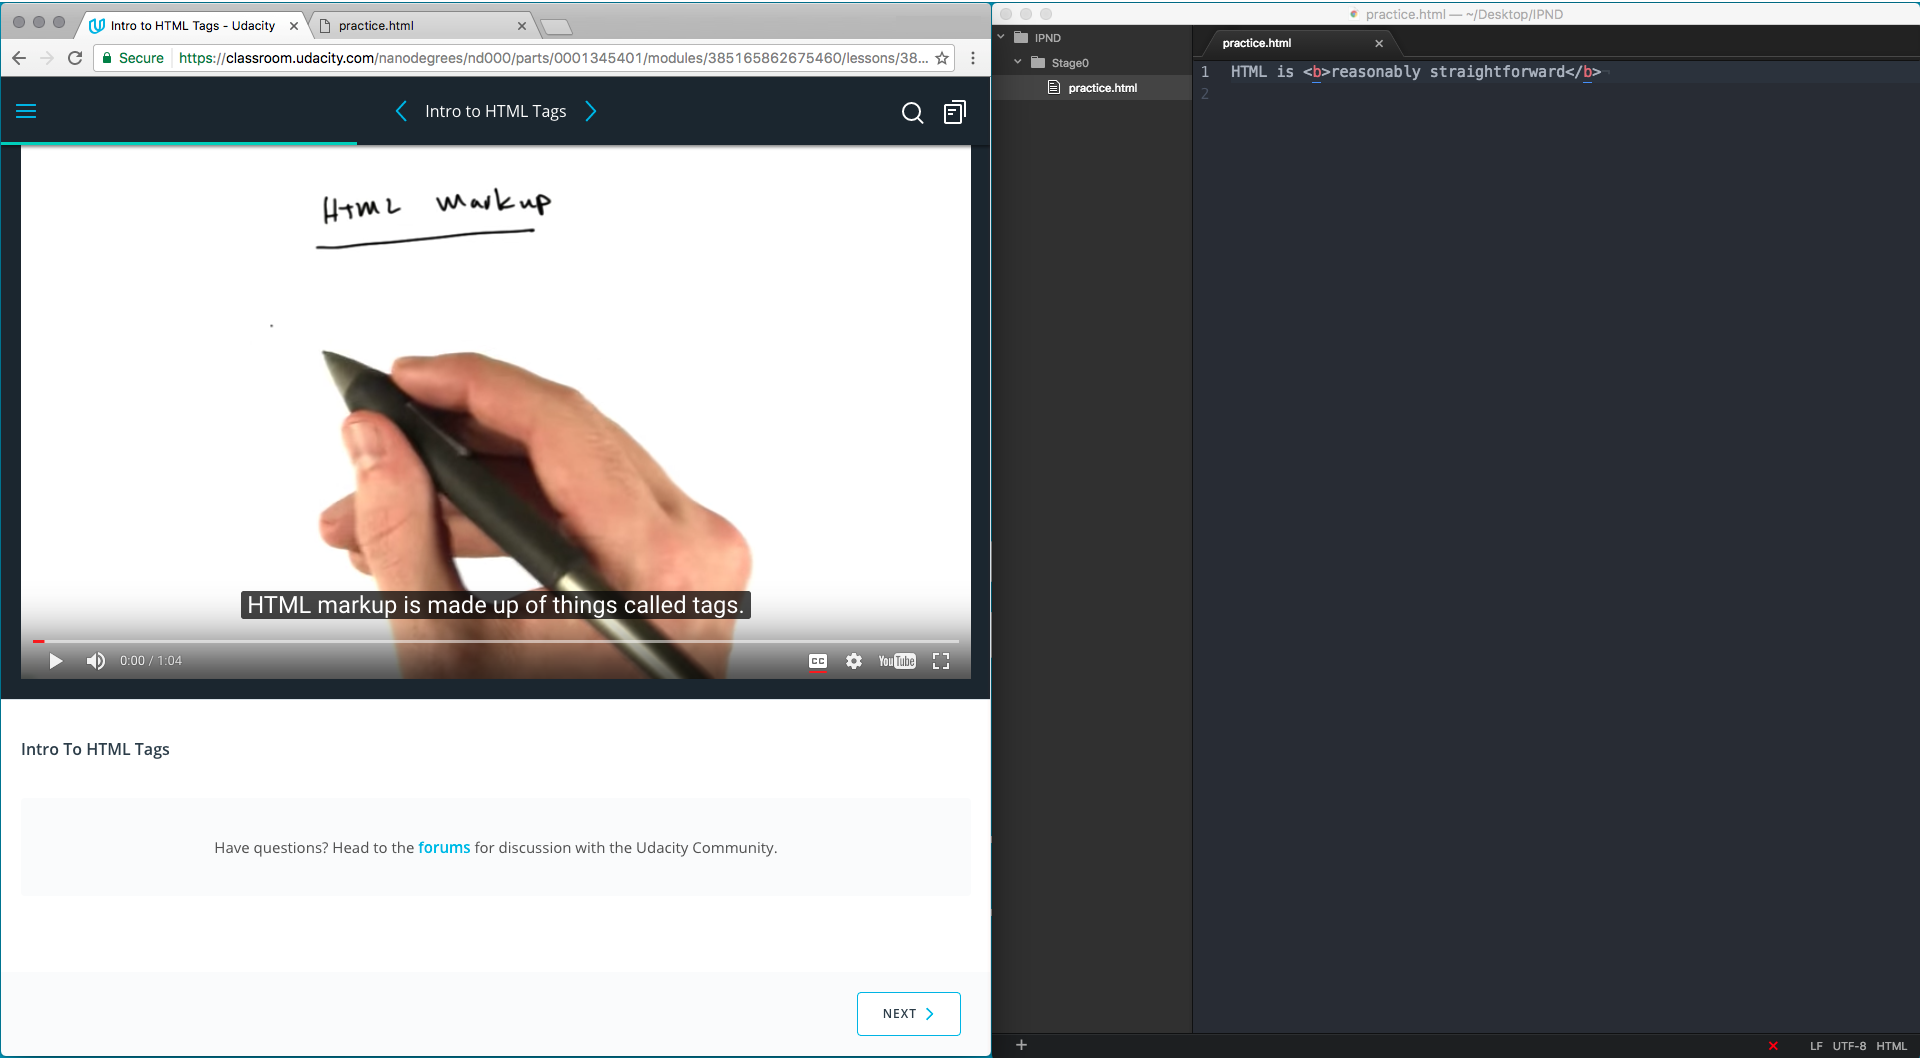This screenshot has height=1058, width=1920.
Task: Collapse the IPND folder
Action: [x=1001, y=38]
